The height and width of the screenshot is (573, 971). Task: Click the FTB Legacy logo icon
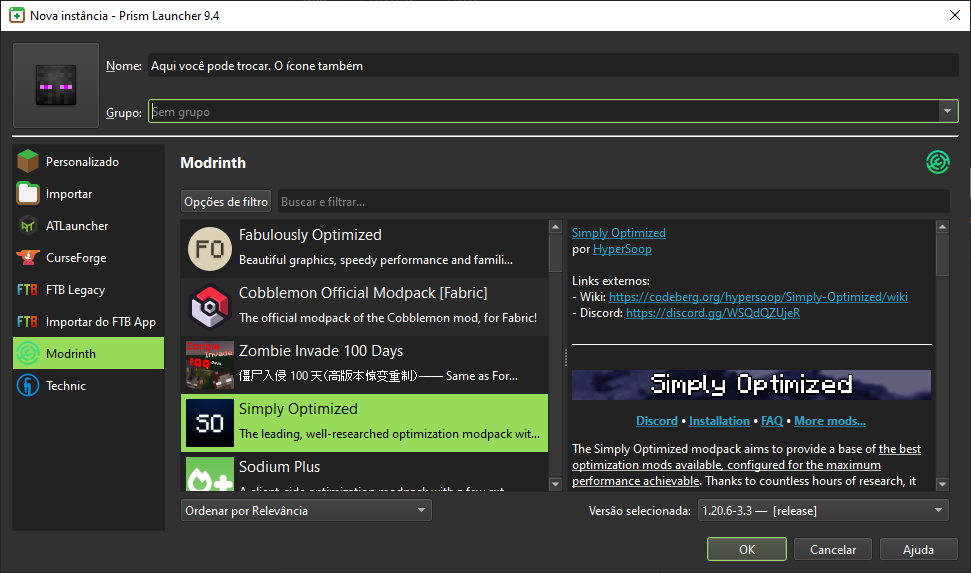[x=27, y=290]
